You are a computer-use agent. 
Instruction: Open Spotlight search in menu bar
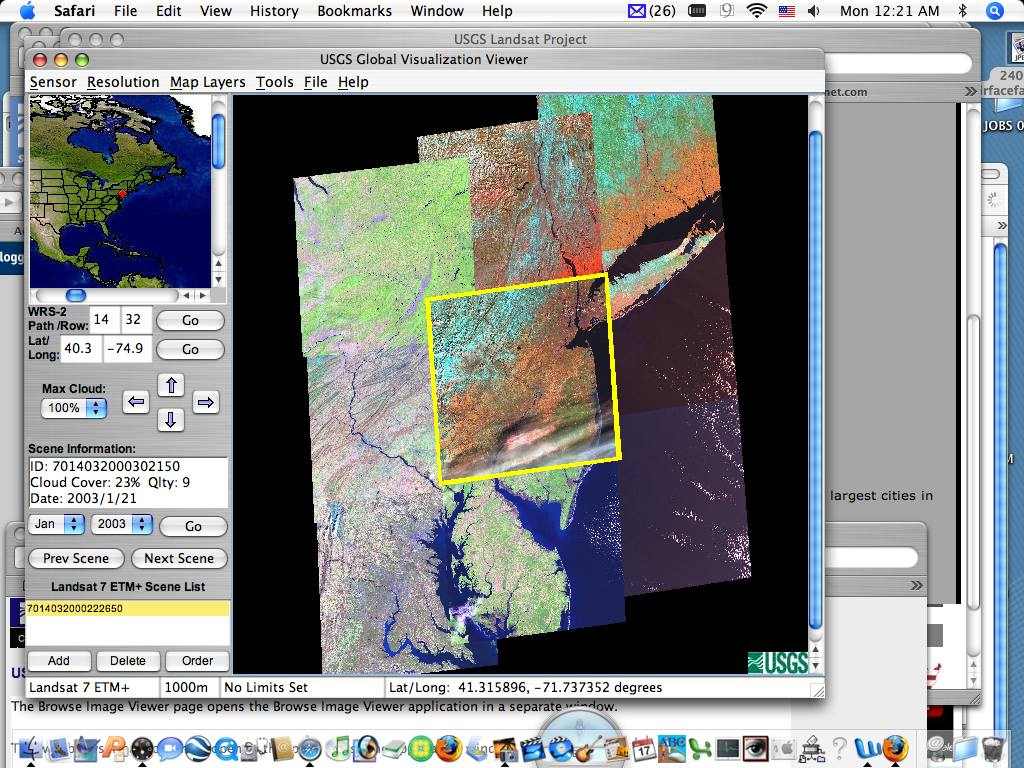(994, 10)
